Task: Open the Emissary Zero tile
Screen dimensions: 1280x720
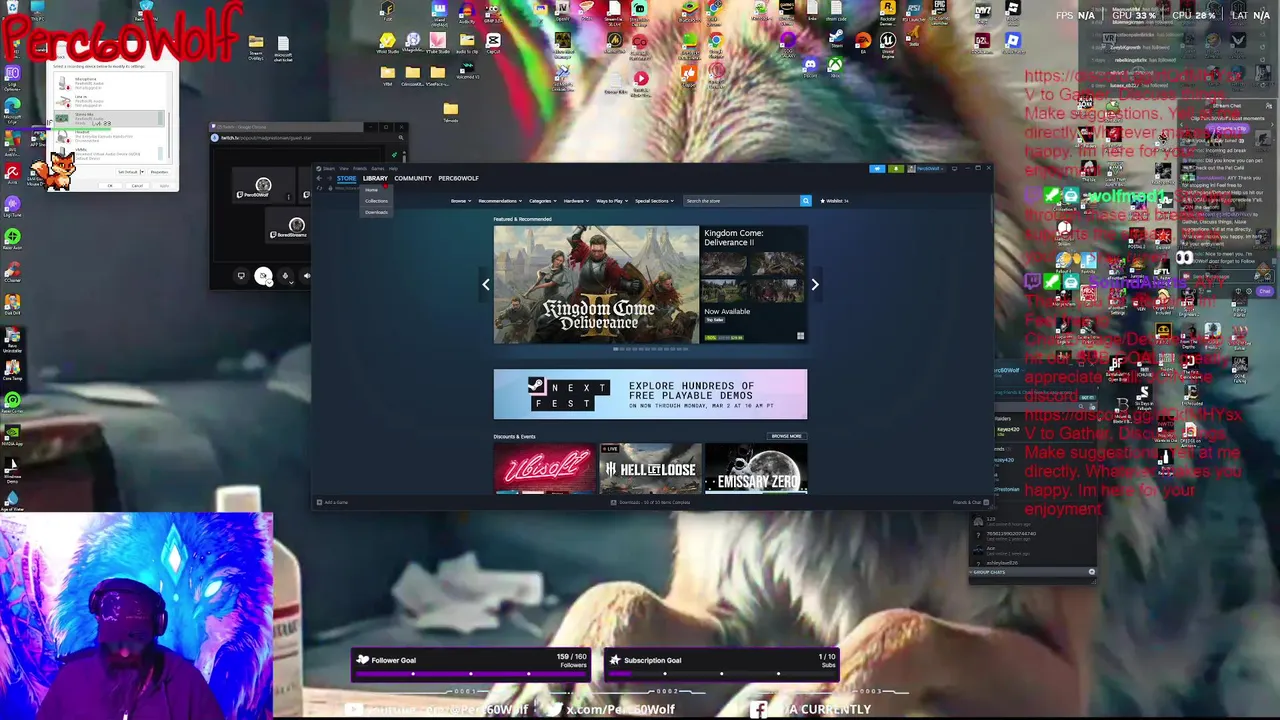Action: pos(756,469)
